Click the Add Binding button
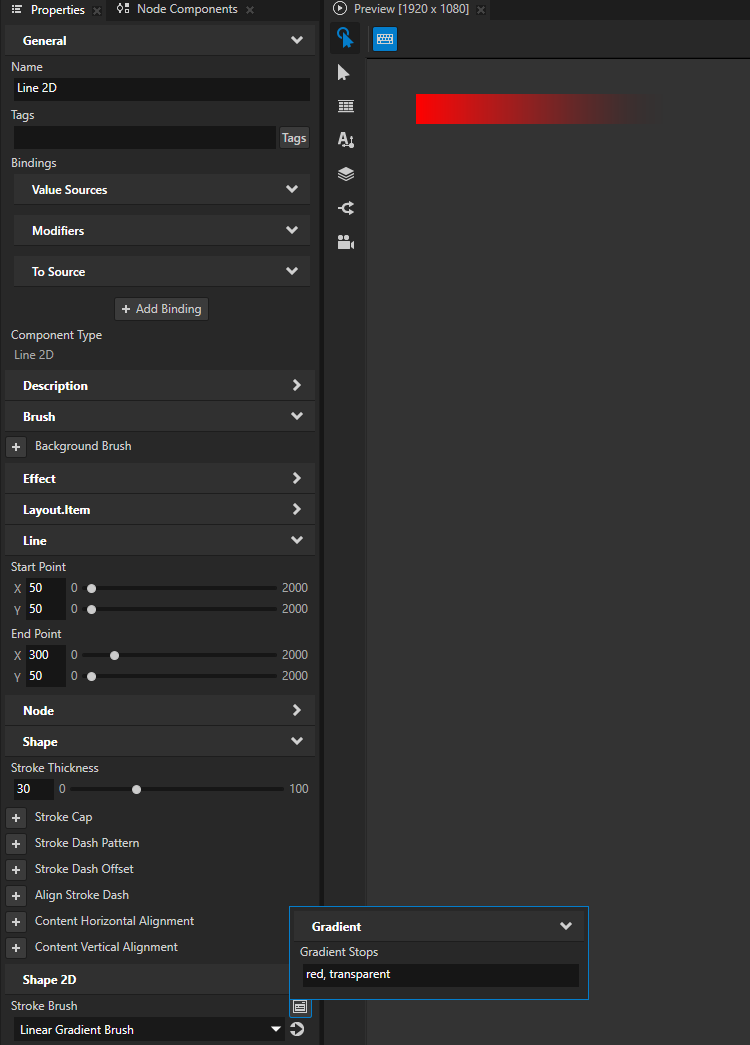The height and width of the screenshot is (1045, 750). click(161, 308)
